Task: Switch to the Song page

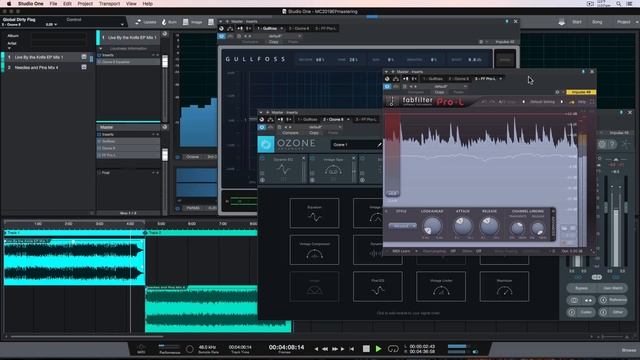Action: tap(597, 22)
